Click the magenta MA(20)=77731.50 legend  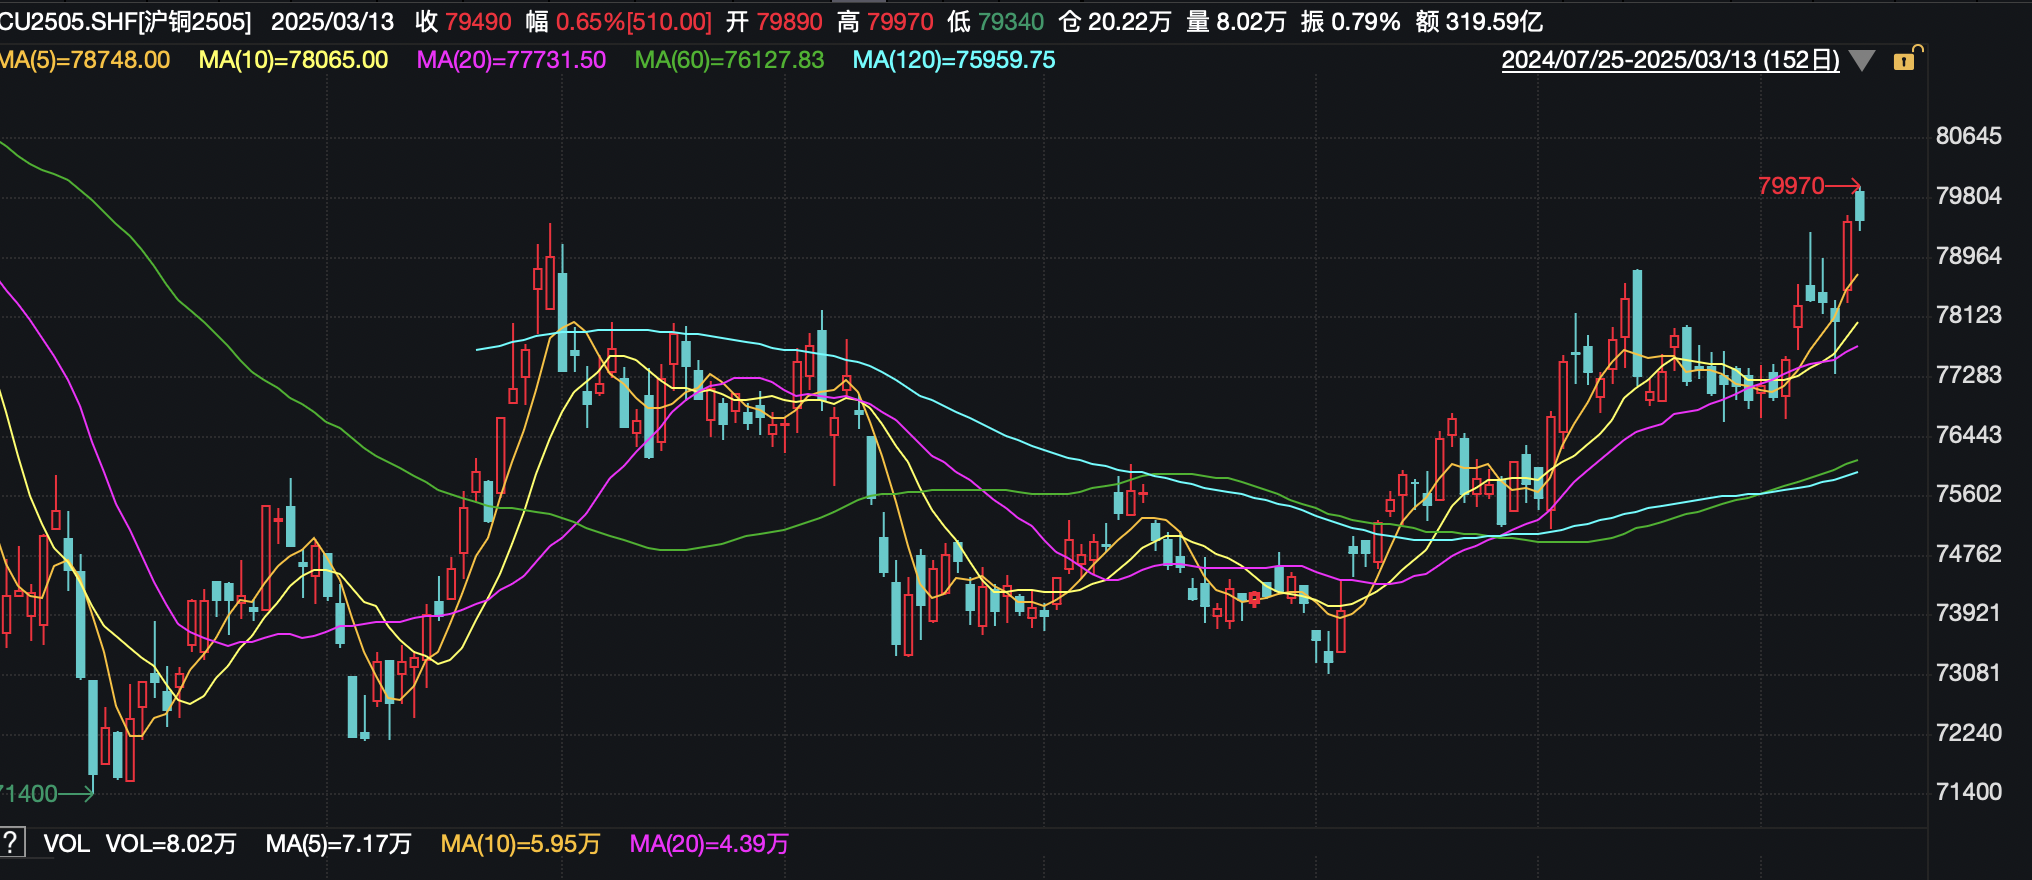(x=511, y=60)
